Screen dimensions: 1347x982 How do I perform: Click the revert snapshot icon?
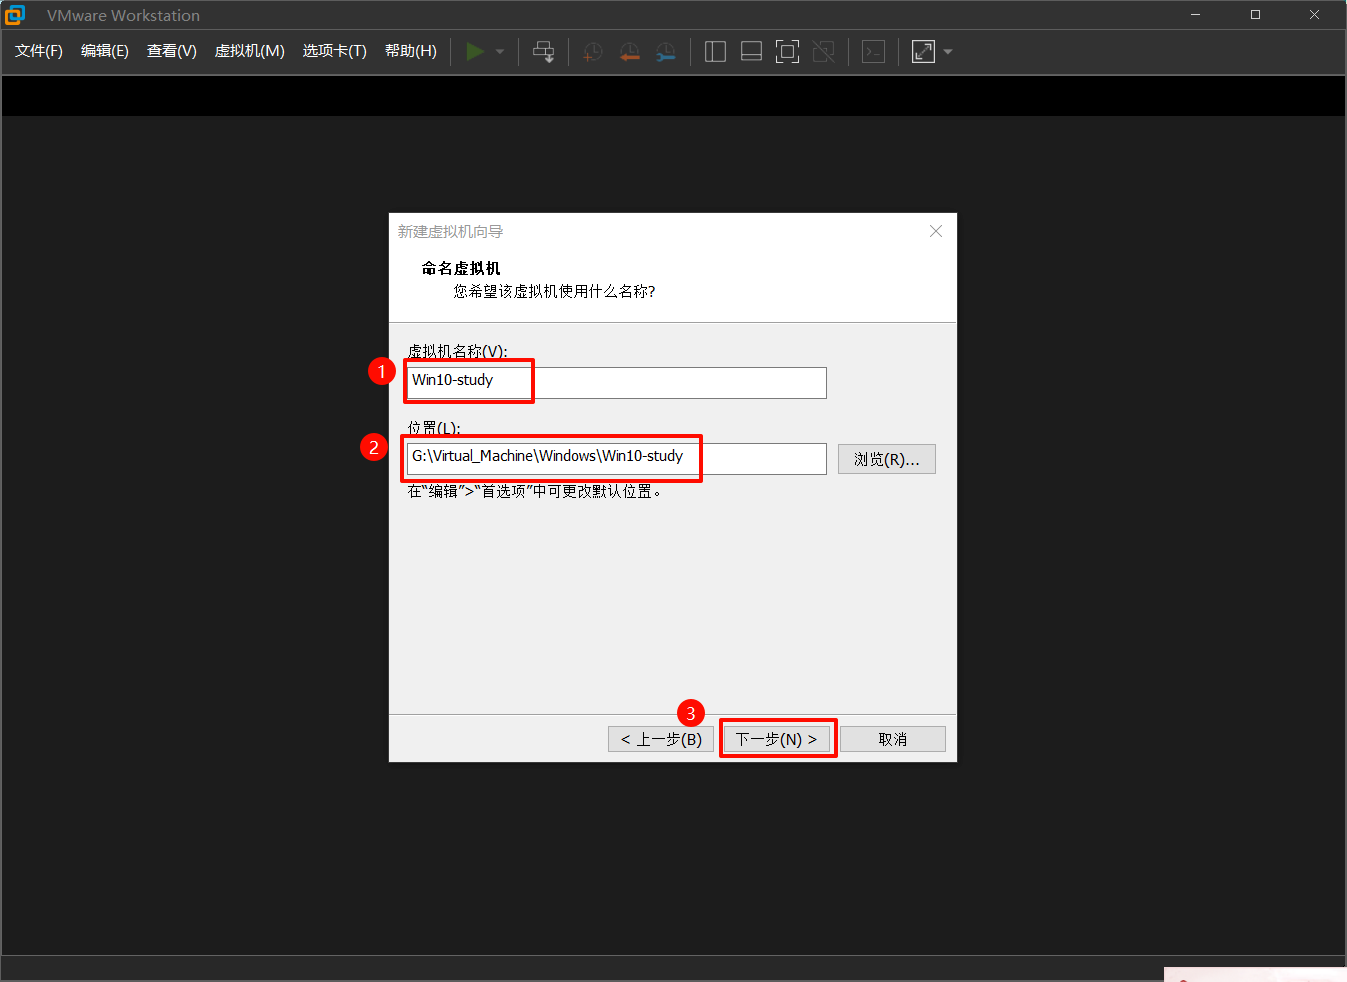pos(629,52)
